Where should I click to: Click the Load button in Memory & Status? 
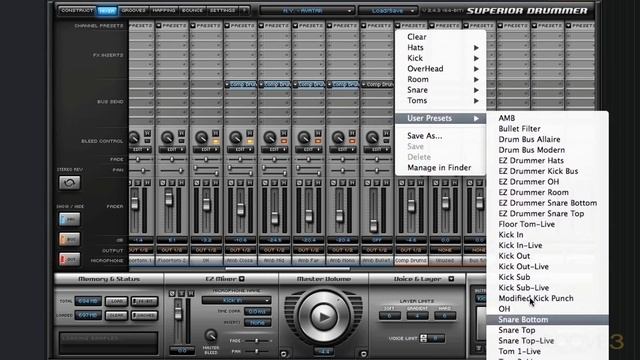coord(117,301)
